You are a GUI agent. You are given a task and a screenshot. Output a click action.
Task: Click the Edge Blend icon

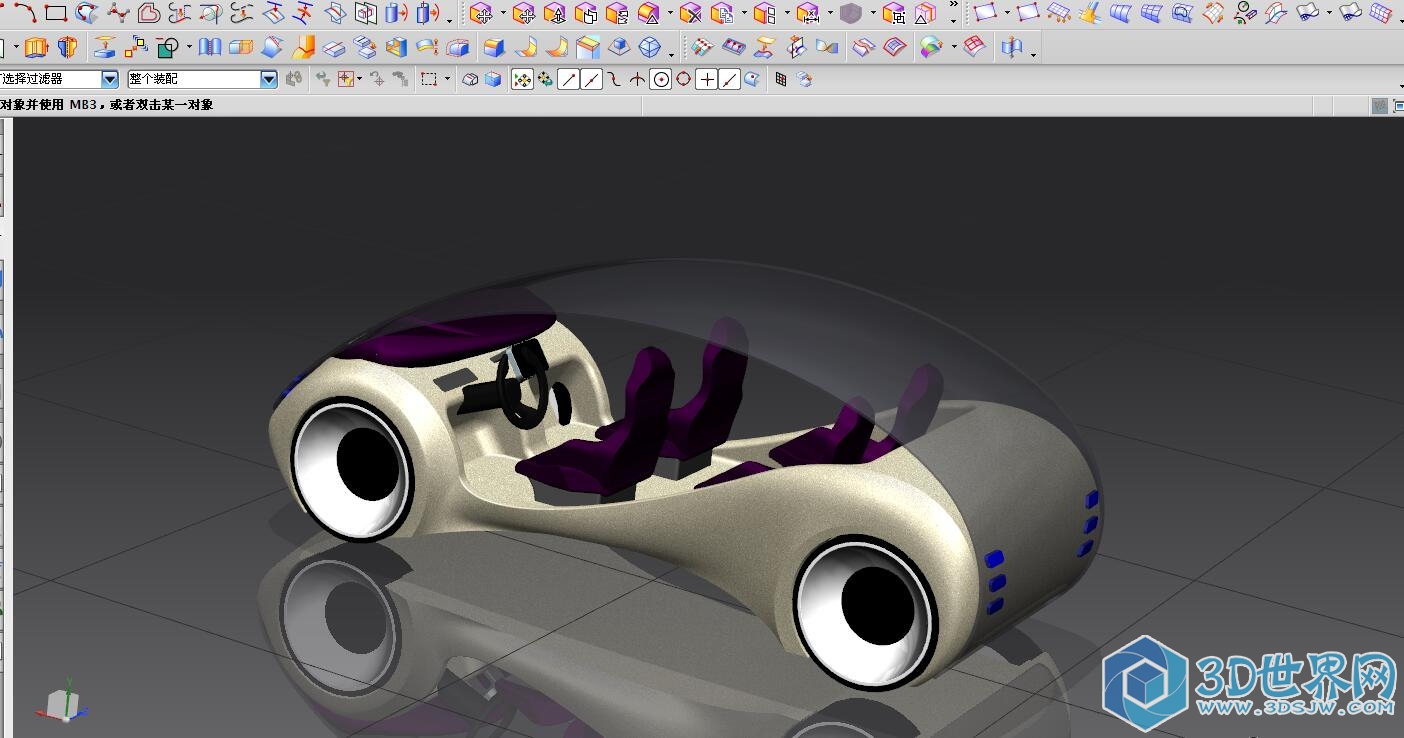click(492, 46)
